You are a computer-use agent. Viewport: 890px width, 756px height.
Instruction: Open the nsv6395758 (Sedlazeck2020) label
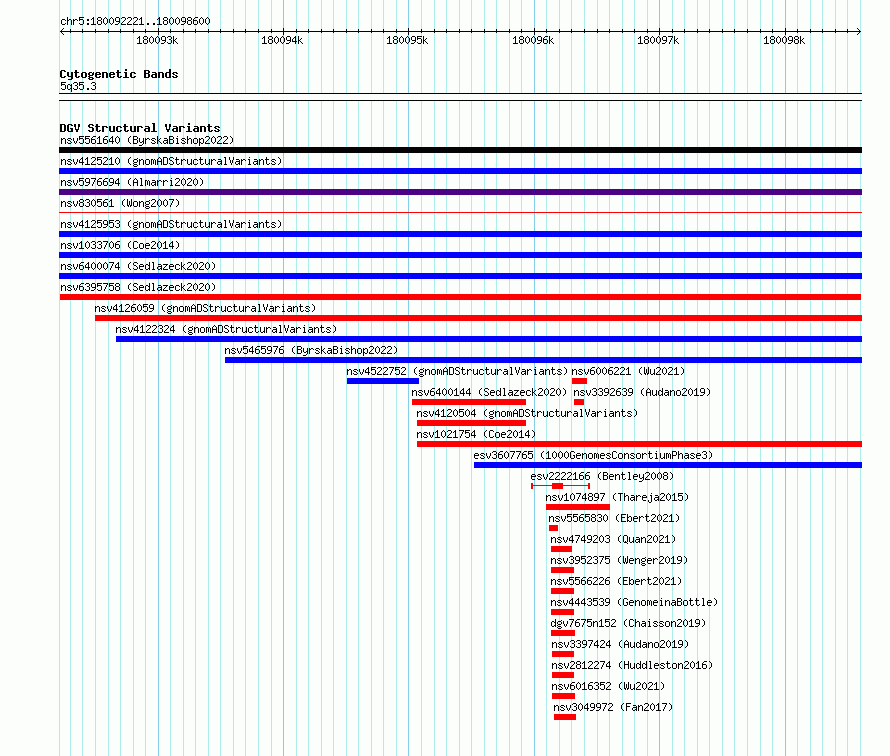(x=138, y=287)
